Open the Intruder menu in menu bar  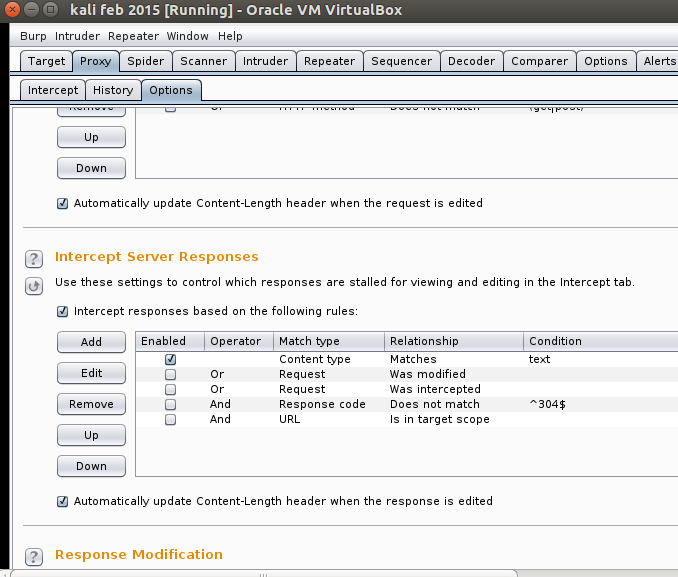pos(77,36)
